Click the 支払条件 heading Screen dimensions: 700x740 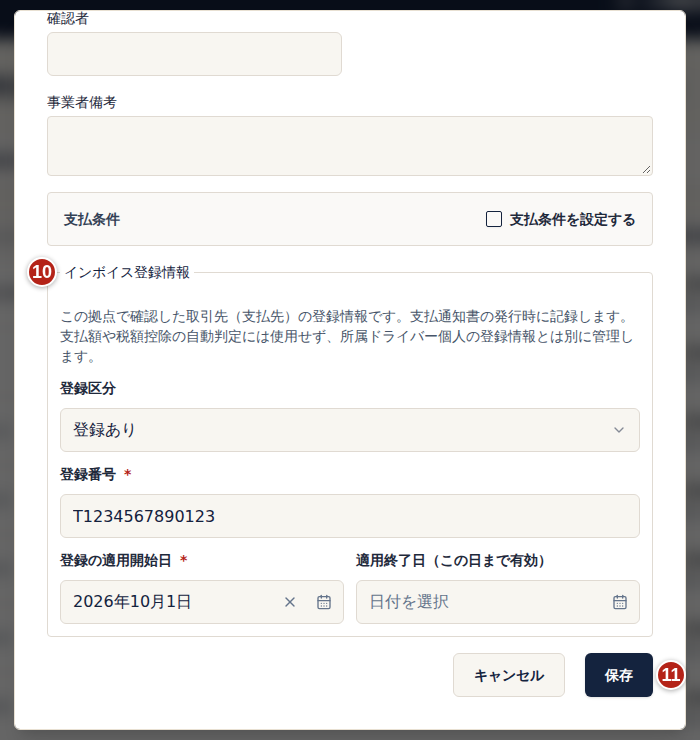92,219
